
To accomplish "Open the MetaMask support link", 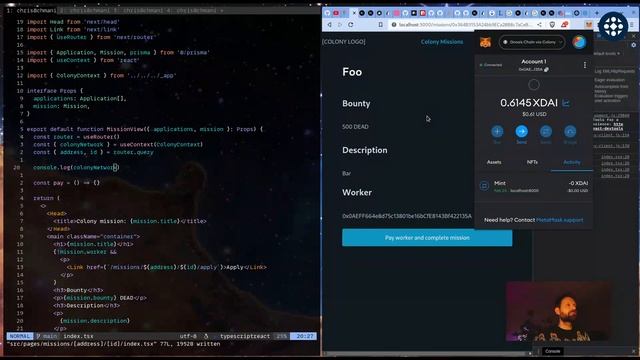I will pos(560,220).
